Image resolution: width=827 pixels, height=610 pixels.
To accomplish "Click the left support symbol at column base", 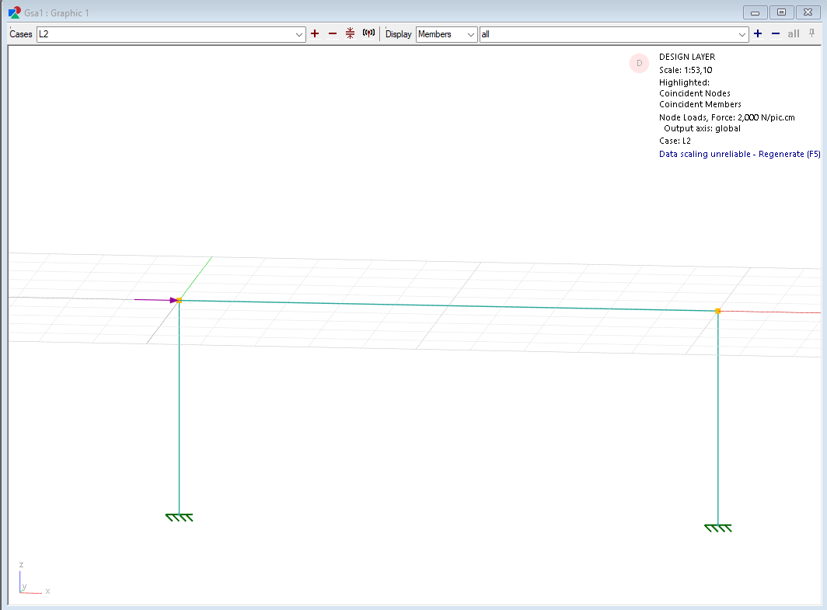I will coord(178,517).
